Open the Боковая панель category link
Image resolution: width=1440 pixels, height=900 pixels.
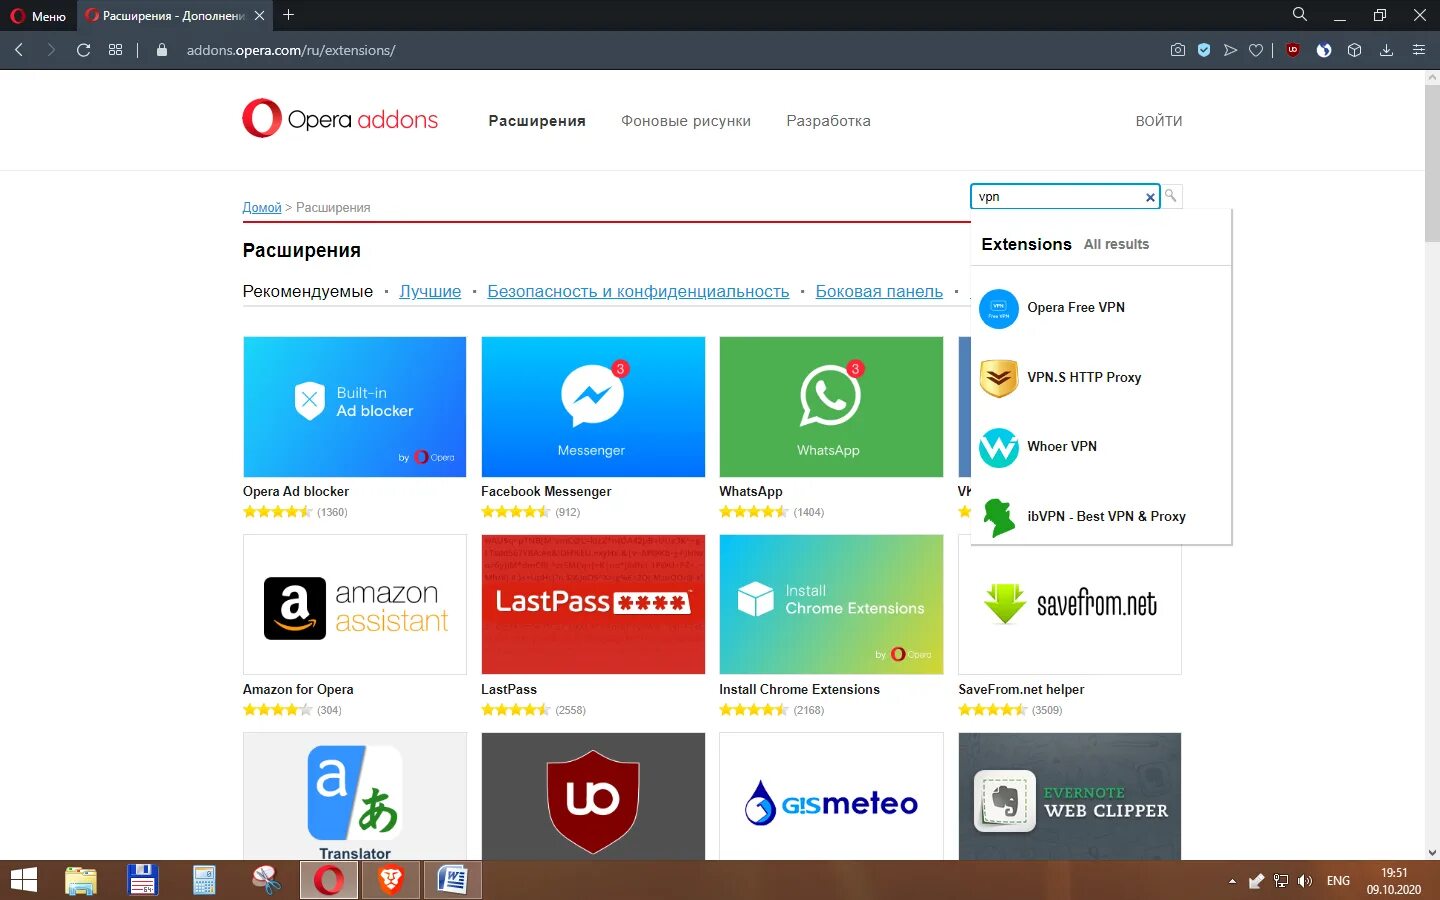(x=879, y=291)
